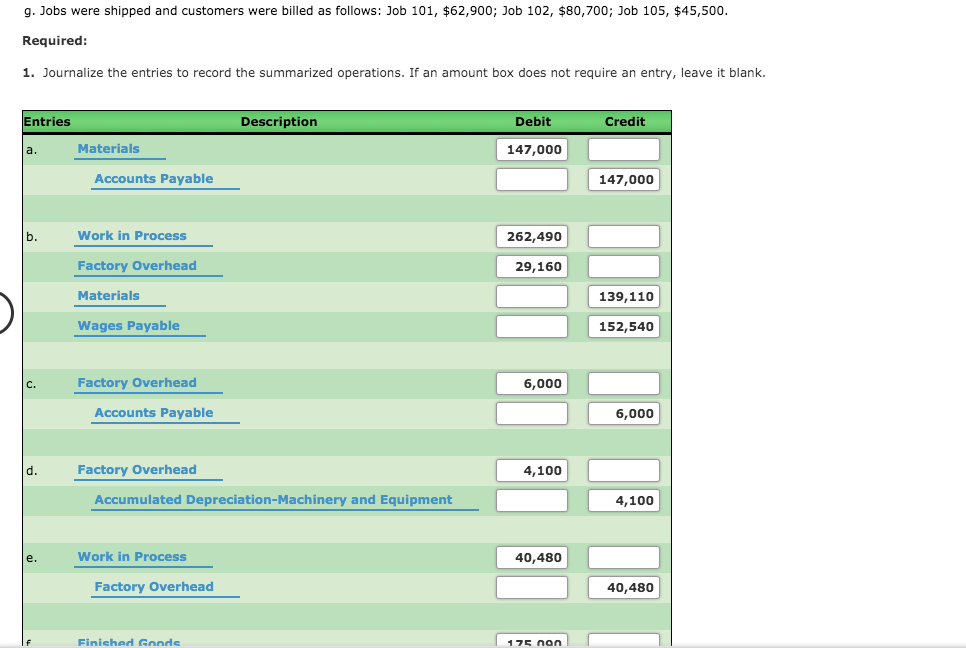The width and height of the screenshot is (966, 648).
Task: Select the Wages Payable account in entry b
Action: click(126, 325)
